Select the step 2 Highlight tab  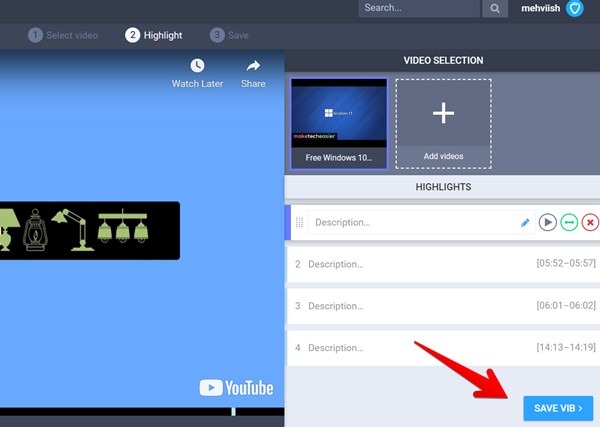(x=153, y=35)
